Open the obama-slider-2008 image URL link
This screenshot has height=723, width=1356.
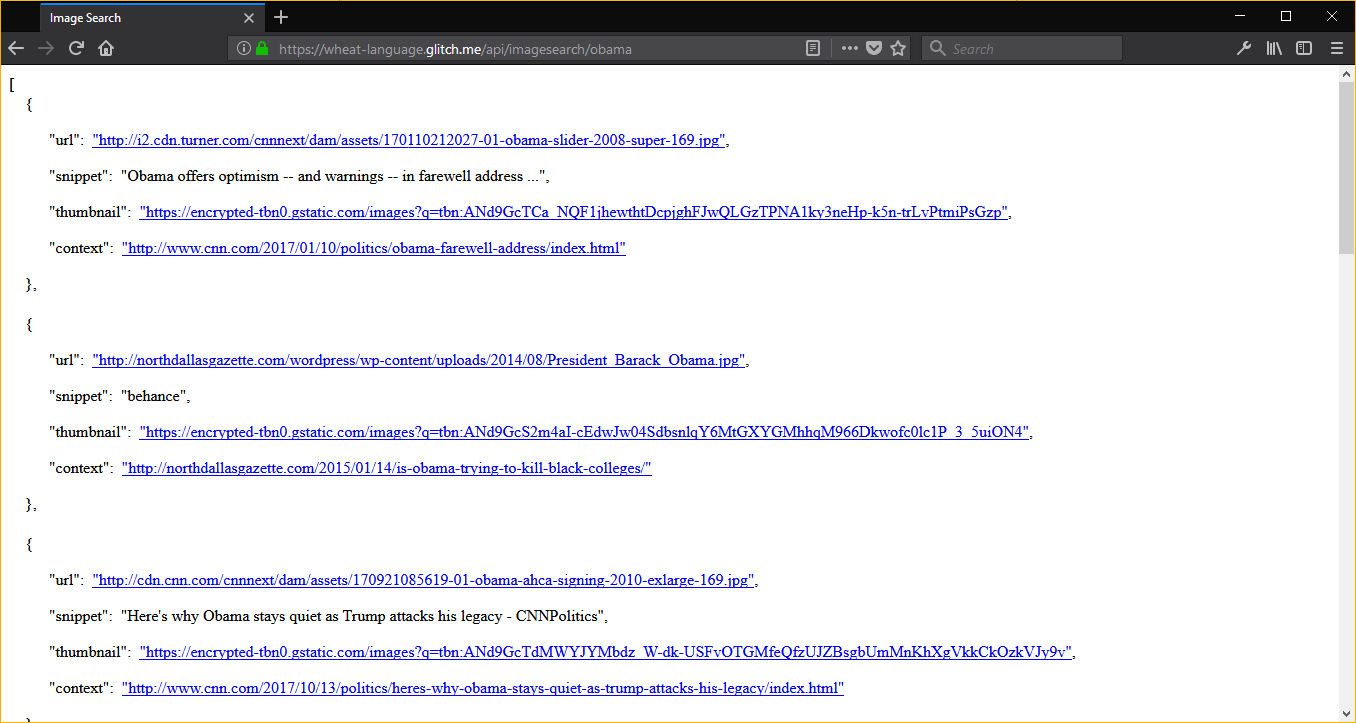point(409,140)
